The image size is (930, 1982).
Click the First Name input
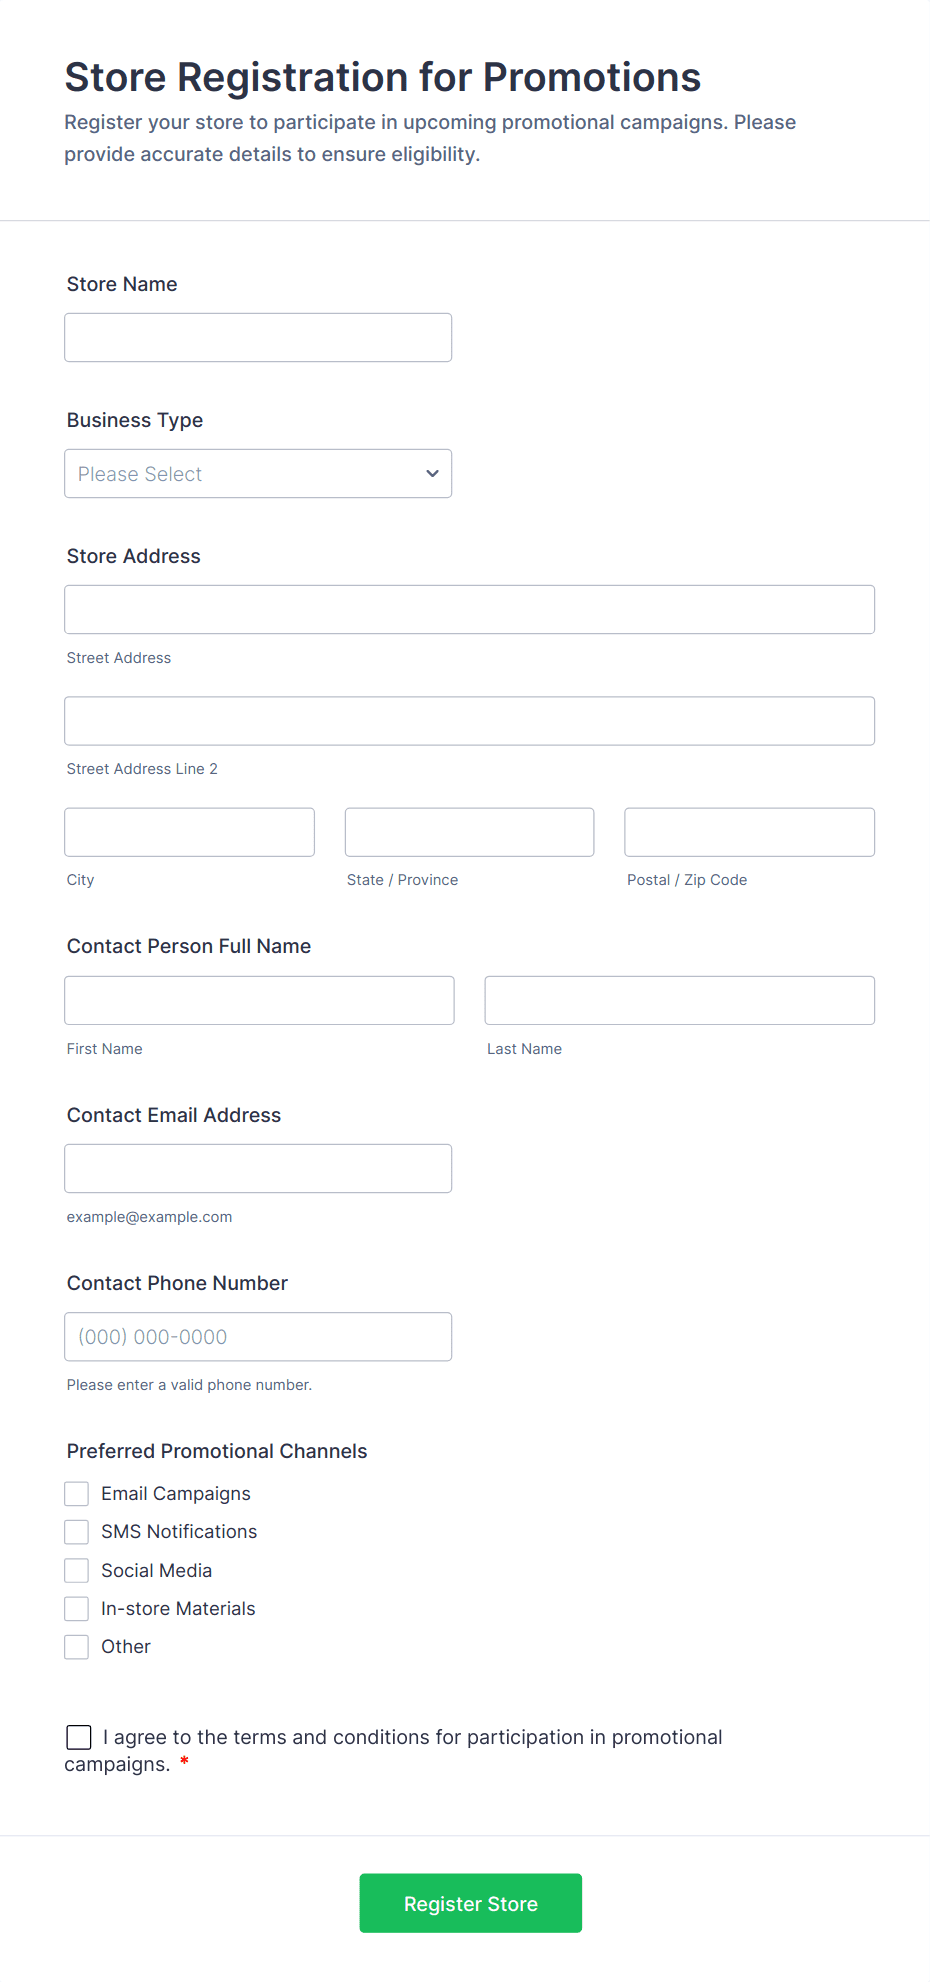[x=259, y=1000]
